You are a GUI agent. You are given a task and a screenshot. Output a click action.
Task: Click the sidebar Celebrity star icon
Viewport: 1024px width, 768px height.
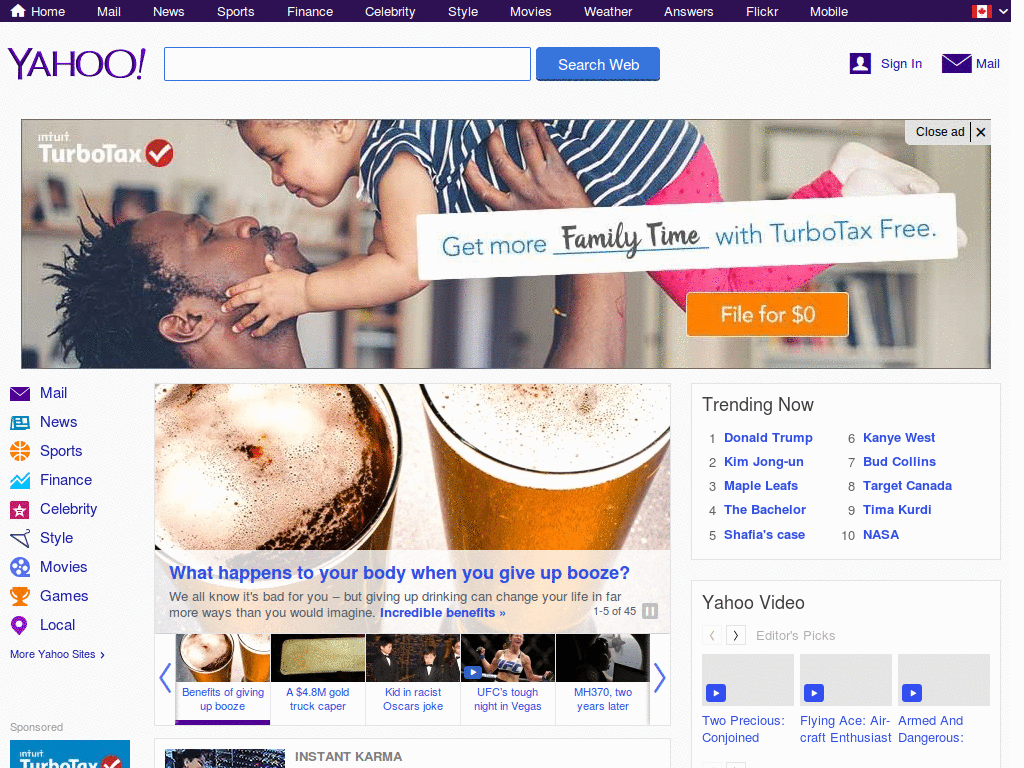tap(20, 509)
